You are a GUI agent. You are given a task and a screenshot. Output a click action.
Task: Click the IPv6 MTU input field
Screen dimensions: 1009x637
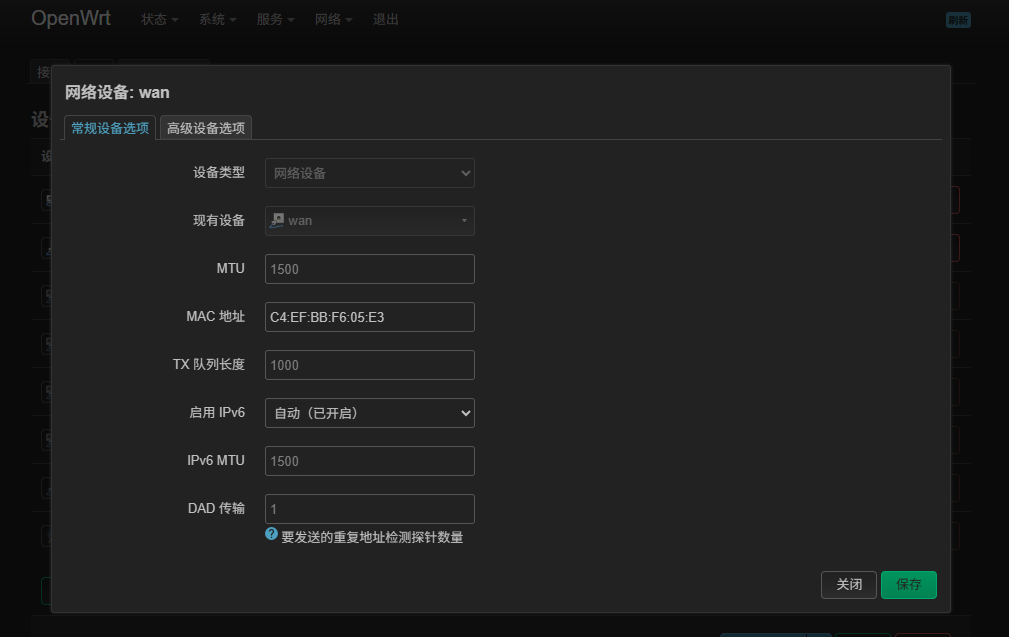369,461
